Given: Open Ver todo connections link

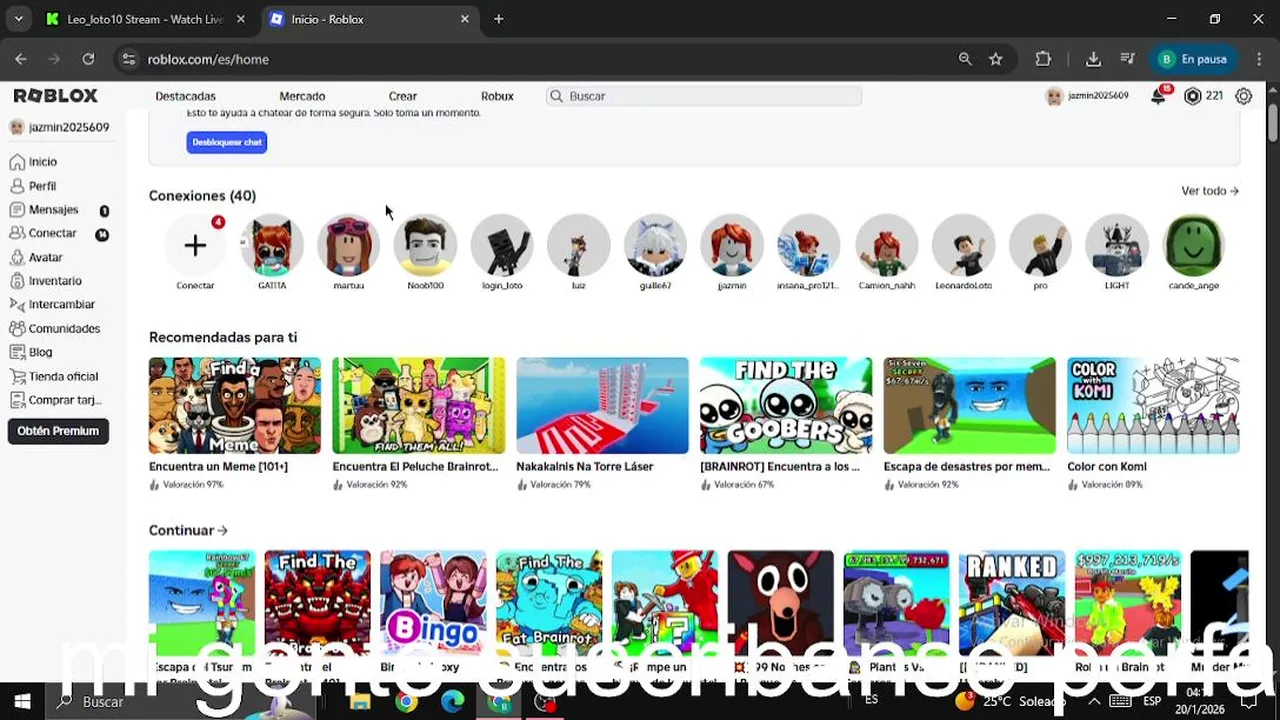Looking at the screenshot, I should [x=1210, y=191].
